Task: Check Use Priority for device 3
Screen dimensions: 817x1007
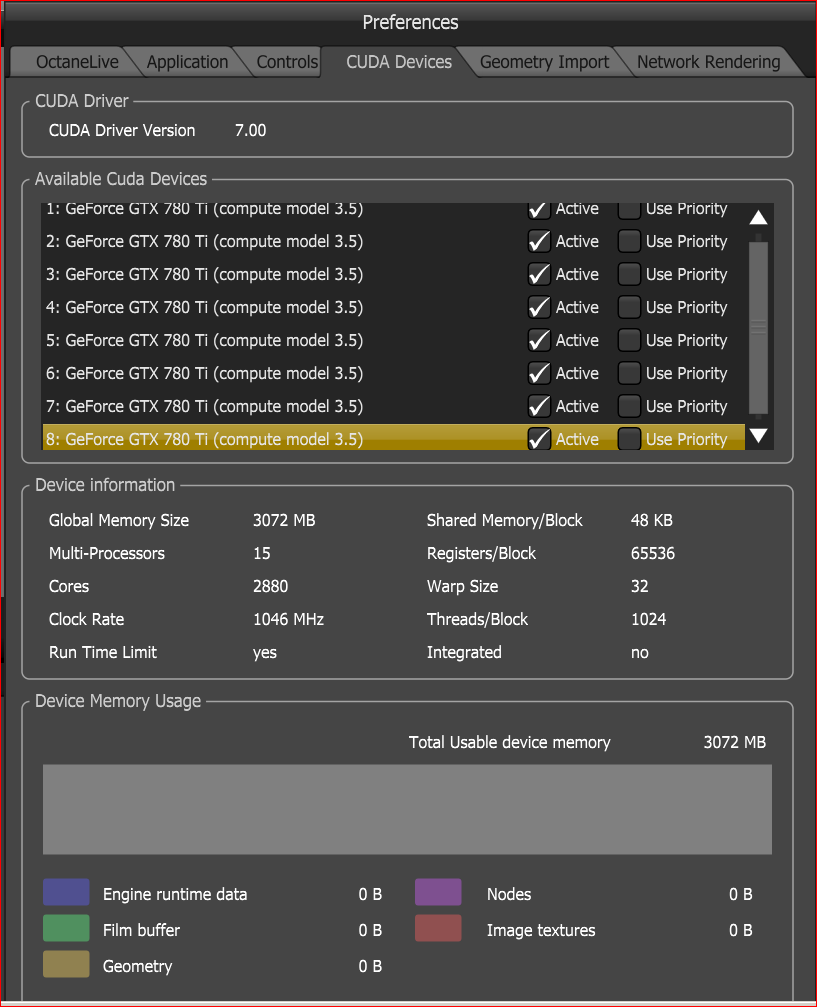Action: pyautogui.click(x=629, y=274)
